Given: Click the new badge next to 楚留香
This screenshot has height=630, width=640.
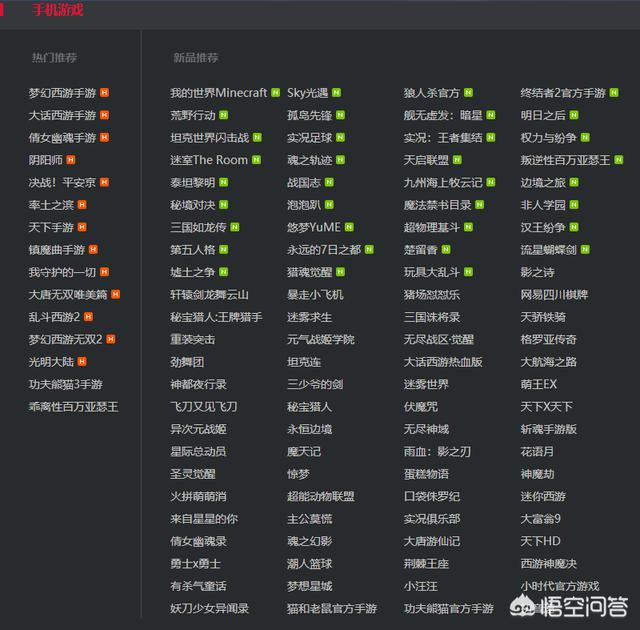Looking at the screenshot, I should [x=446, y=249].
